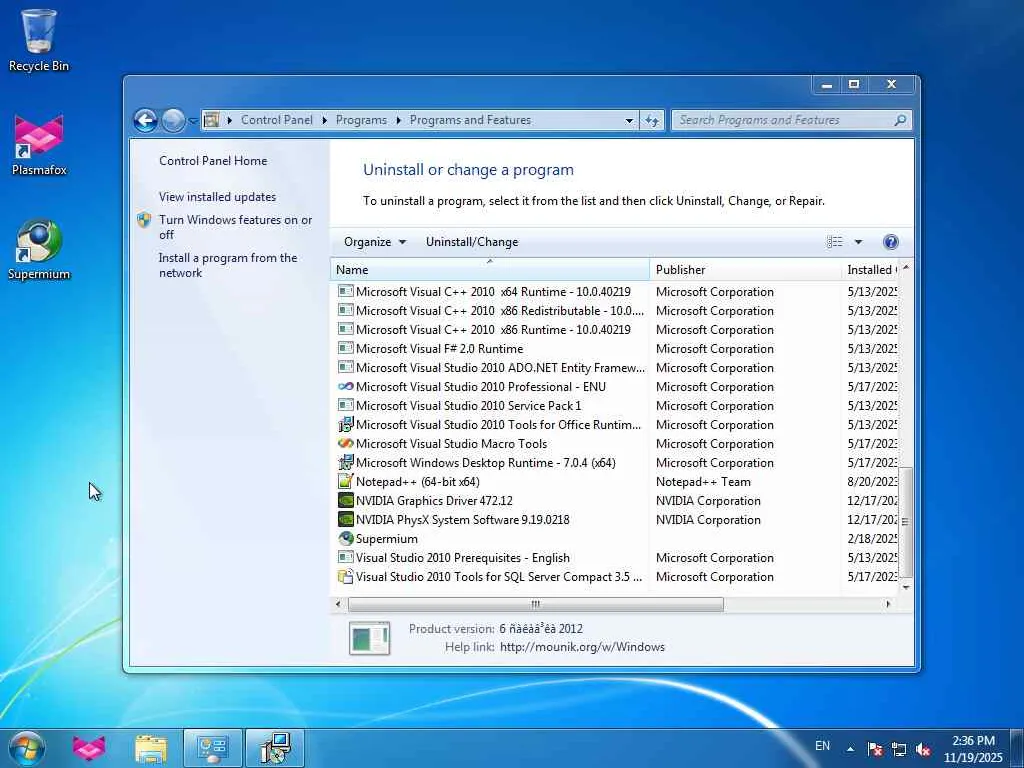The height and width of the screenshot is (768, 1024).
Task: Open the Supermium desktop shortcut
Action: [39, 249]
